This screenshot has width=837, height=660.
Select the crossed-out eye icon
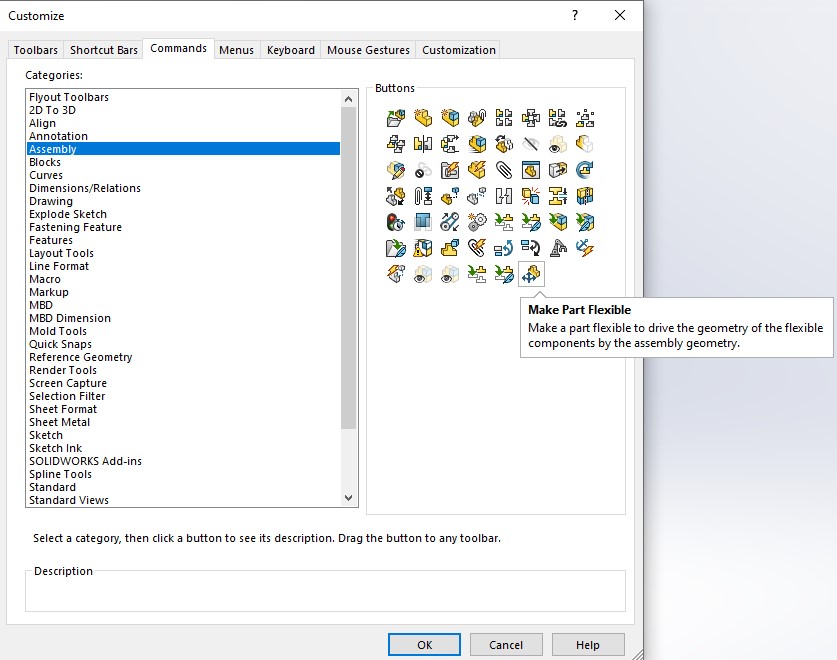pyautogui.click(x=531, y=144)
